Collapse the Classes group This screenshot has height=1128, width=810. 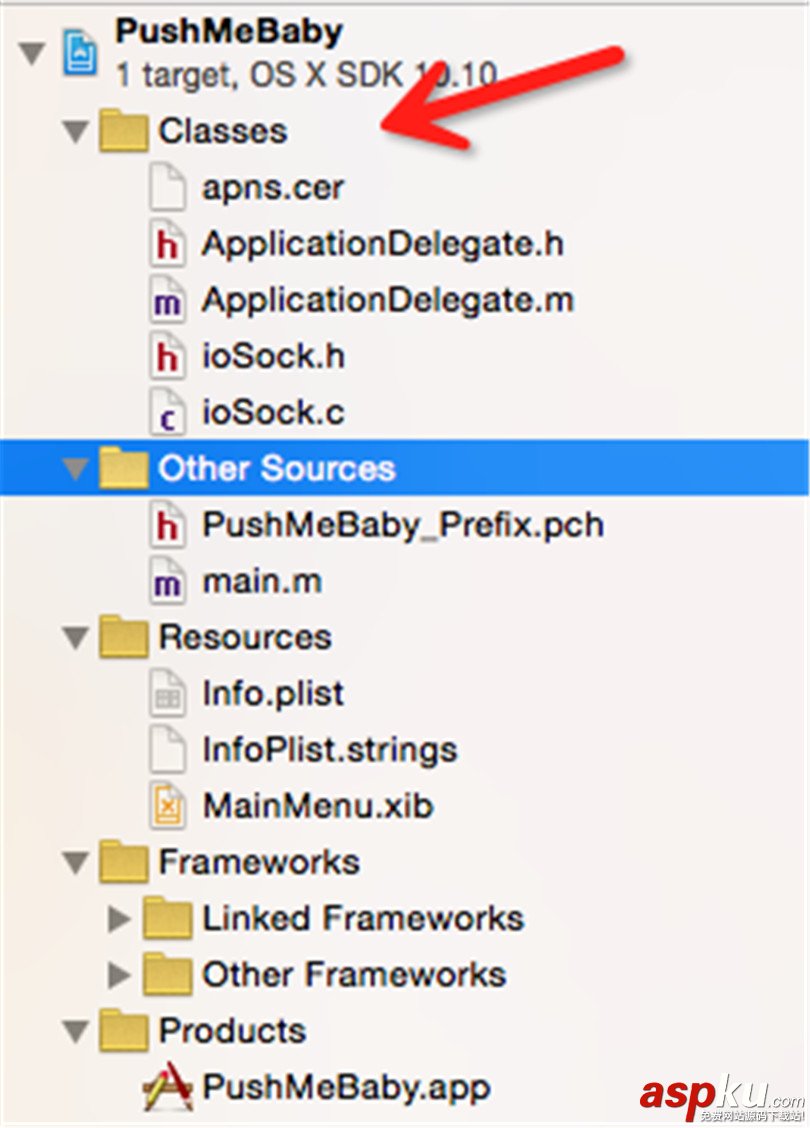pos(76,132)
